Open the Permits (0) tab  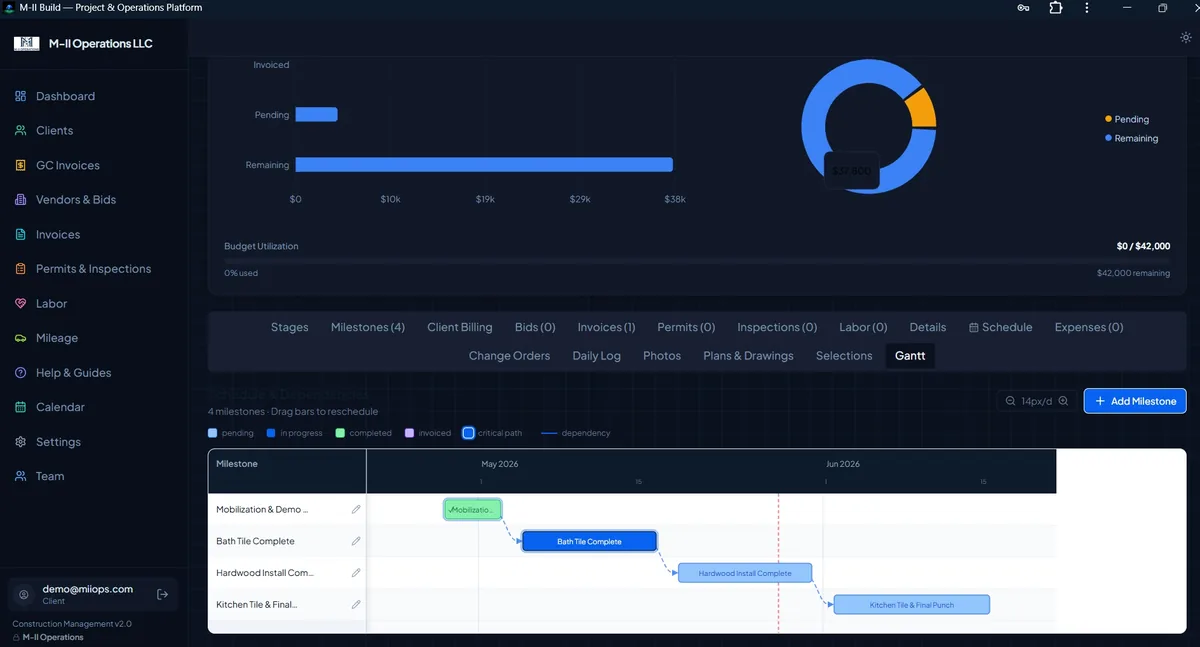tap(686, 327)
